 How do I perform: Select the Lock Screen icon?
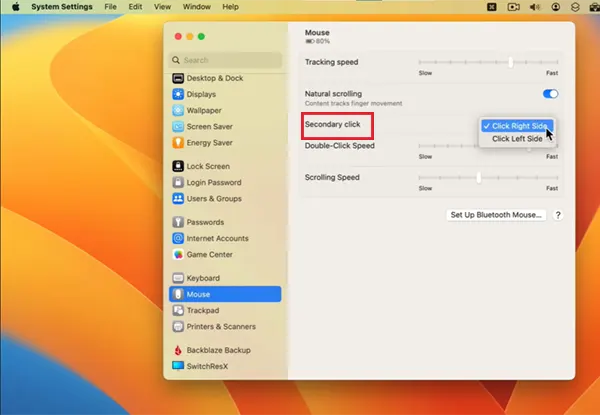178,166
